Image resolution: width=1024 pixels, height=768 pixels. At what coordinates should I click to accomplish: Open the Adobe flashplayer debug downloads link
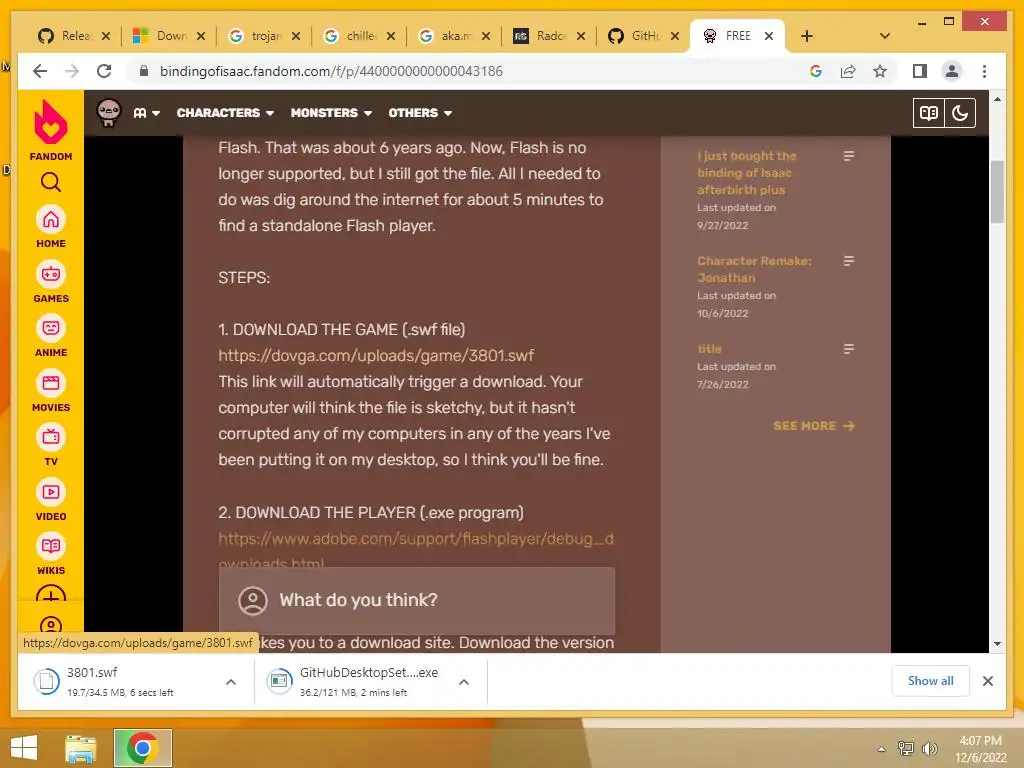coord(416,539)
